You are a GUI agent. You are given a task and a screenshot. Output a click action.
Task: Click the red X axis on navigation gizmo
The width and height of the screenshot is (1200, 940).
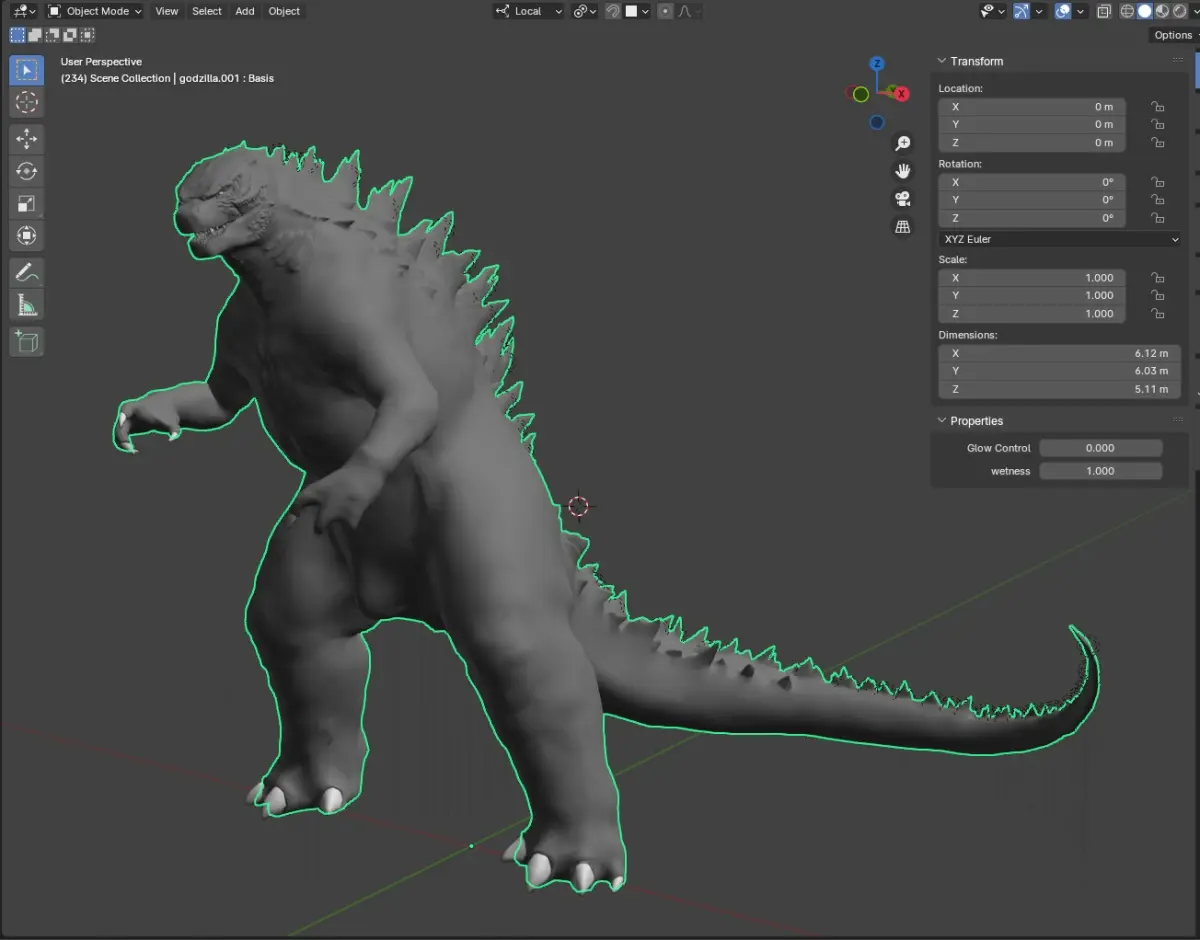[x=902, y=94]
